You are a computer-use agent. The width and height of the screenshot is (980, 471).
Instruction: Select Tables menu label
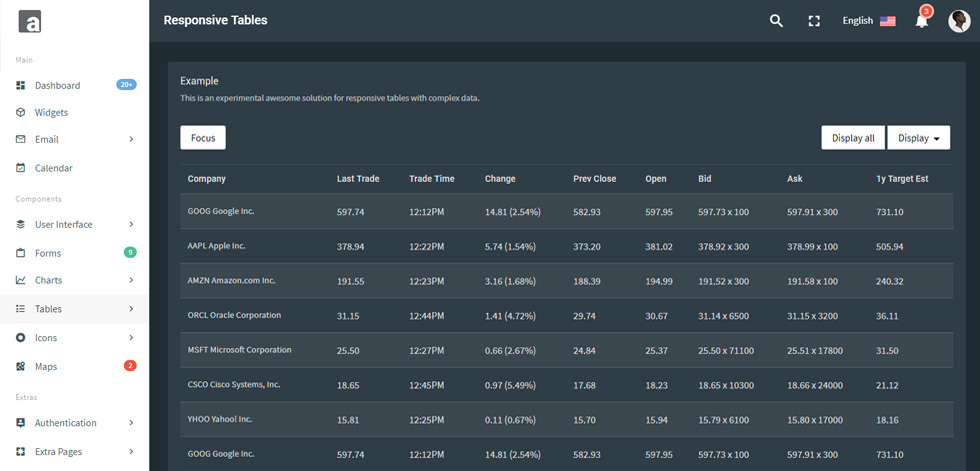[x=48, y=309]
